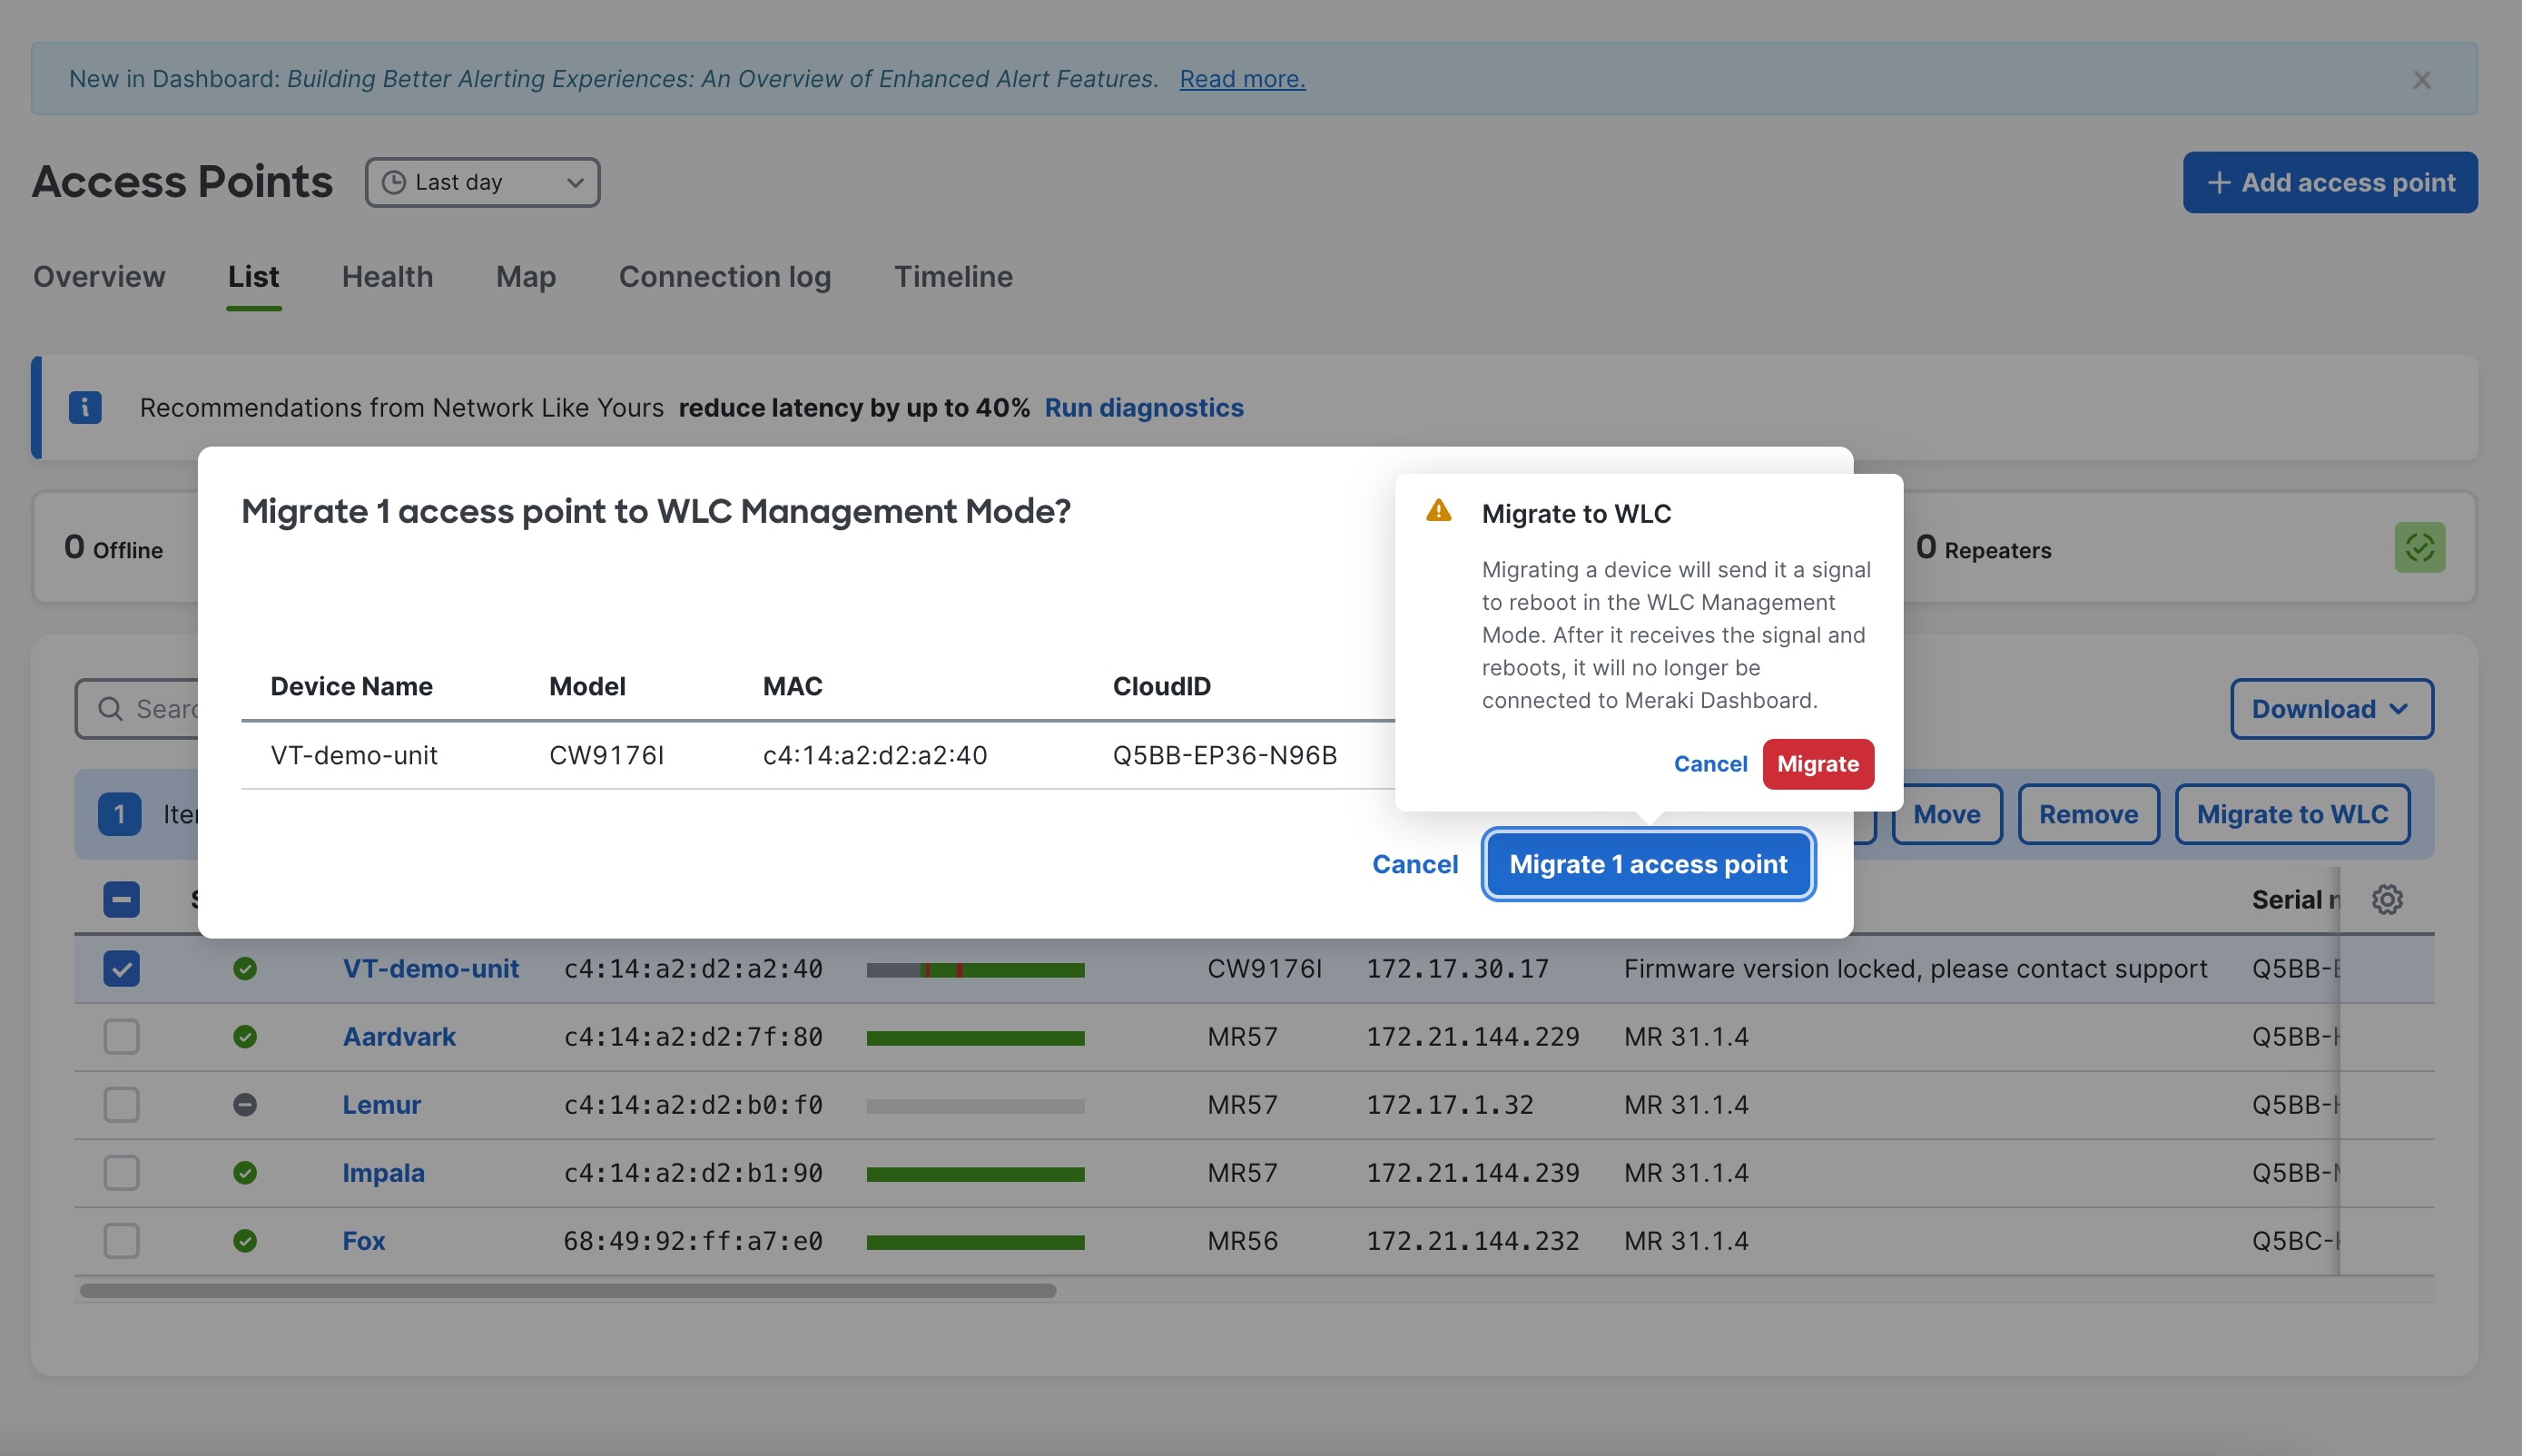Click the green health status icon near Repeaters
This screenshot has width=2522, height=1456.
(2419, 547)
